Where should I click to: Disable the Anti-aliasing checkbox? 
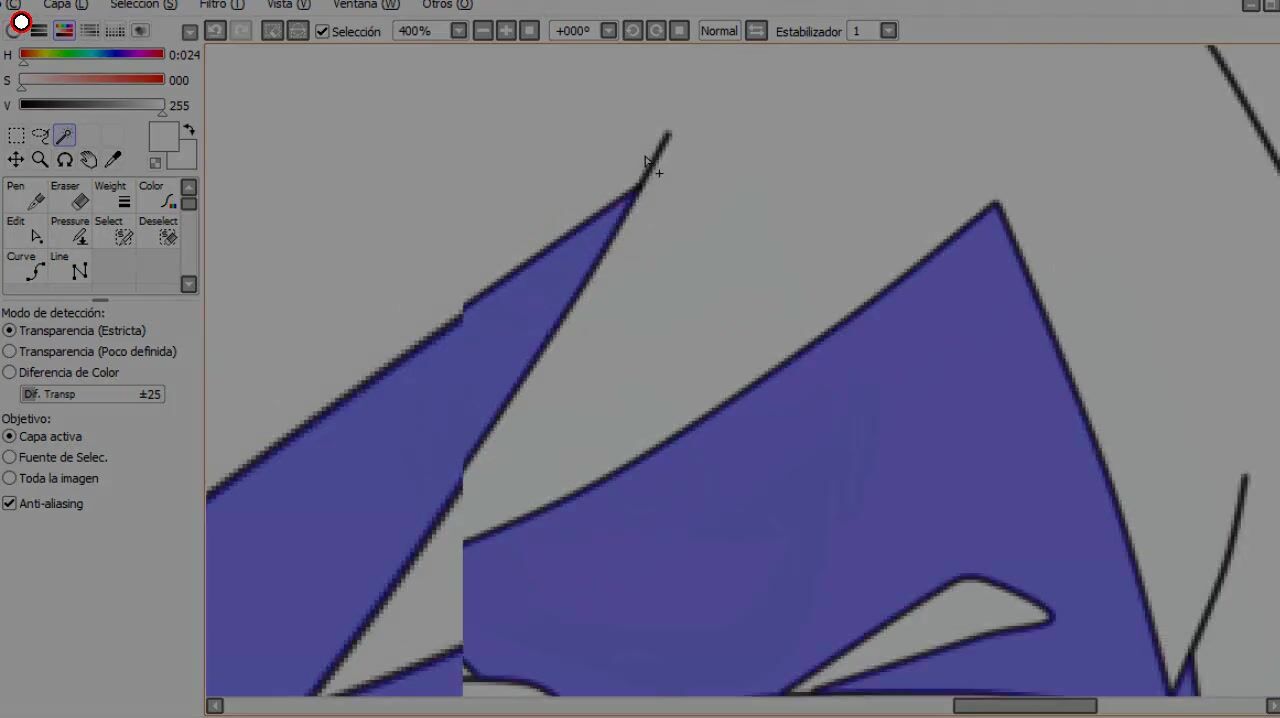[10, 504]
